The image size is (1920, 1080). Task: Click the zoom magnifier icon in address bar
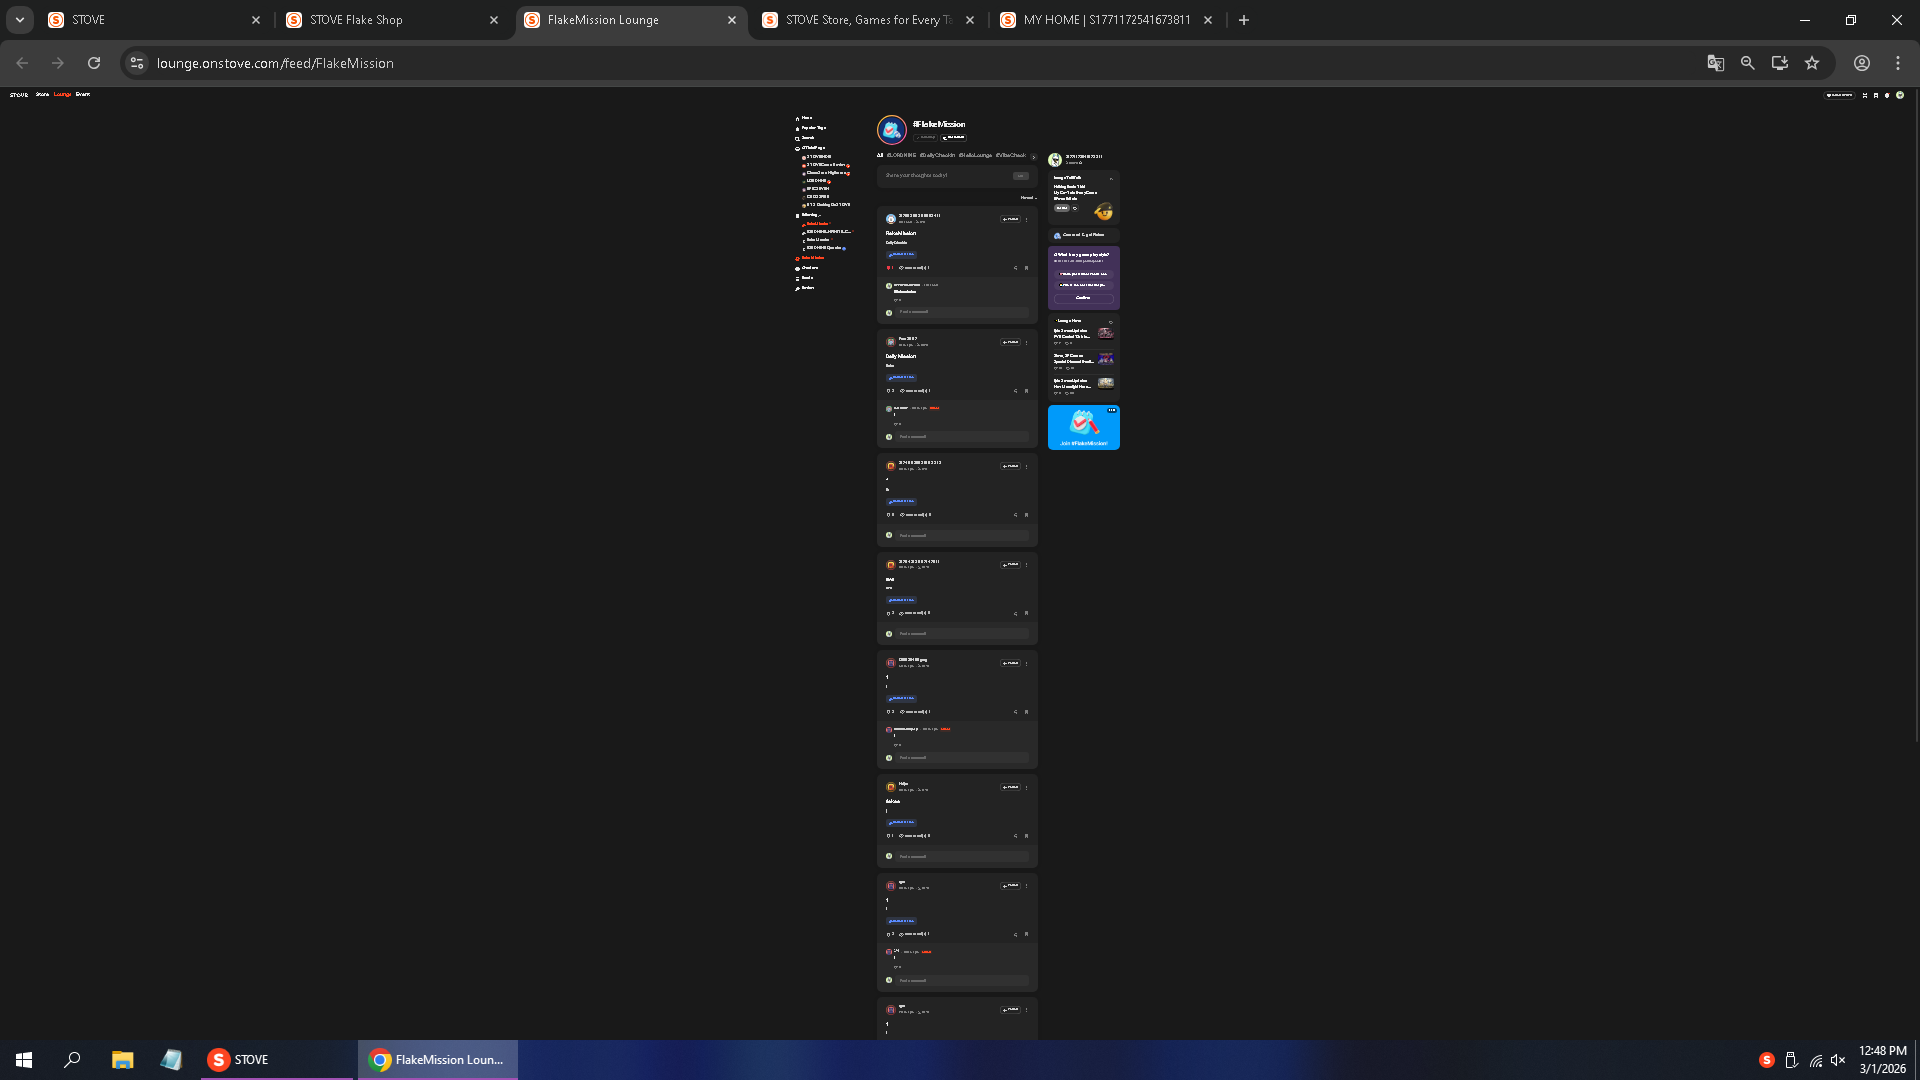(1747, 63)
